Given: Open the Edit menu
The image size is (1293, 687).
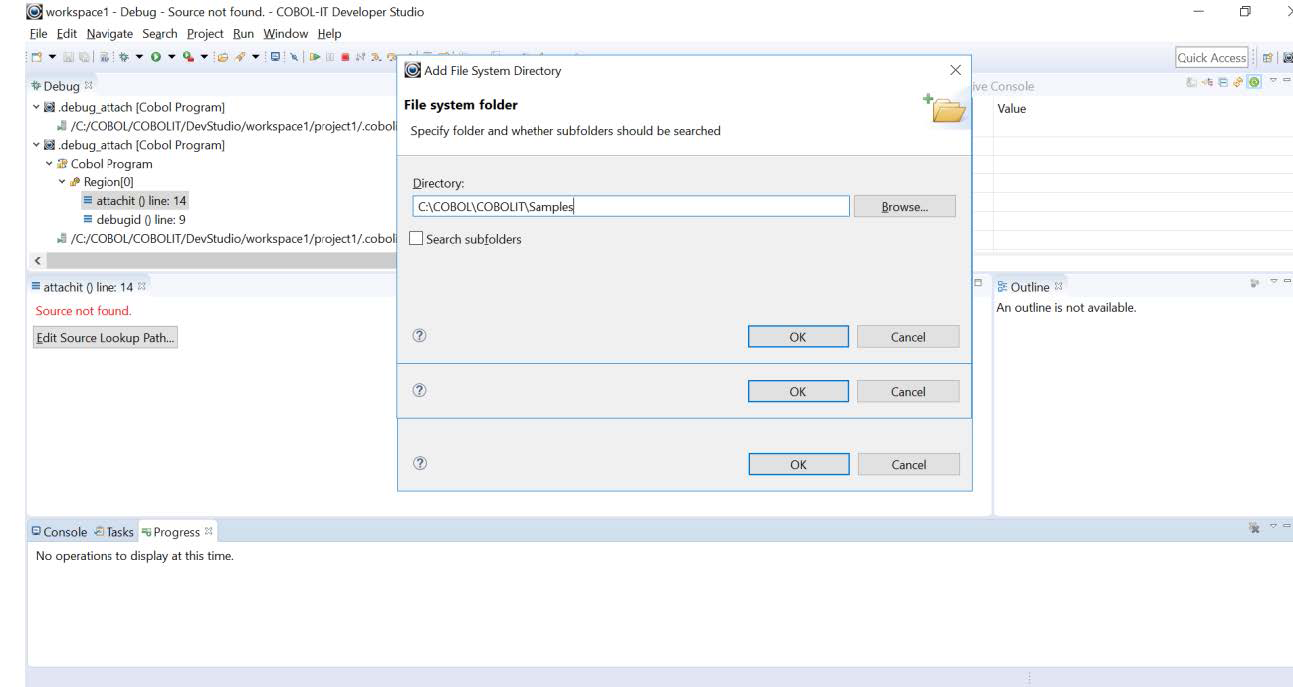Looking at the screenshot, I should tap(67, 33).
